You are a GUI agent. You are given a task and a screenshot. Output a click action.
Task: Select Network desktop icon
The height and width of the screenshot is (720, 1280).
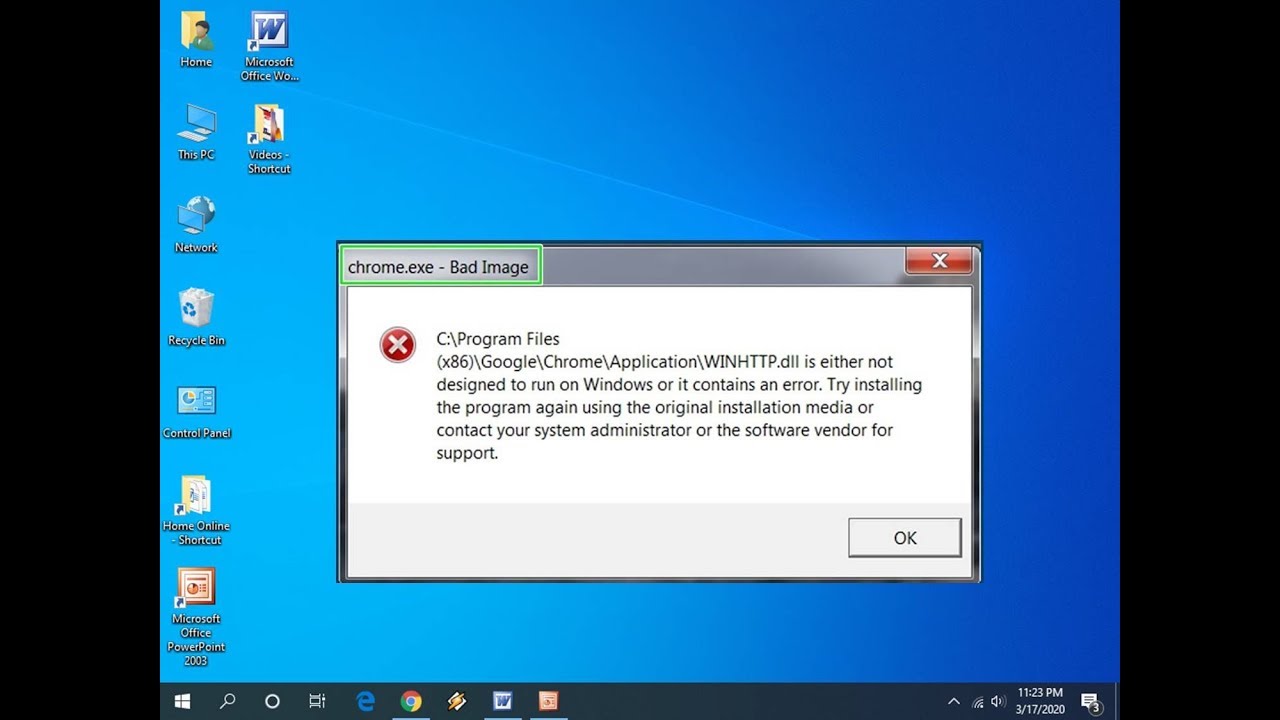[x=196, y=225]
